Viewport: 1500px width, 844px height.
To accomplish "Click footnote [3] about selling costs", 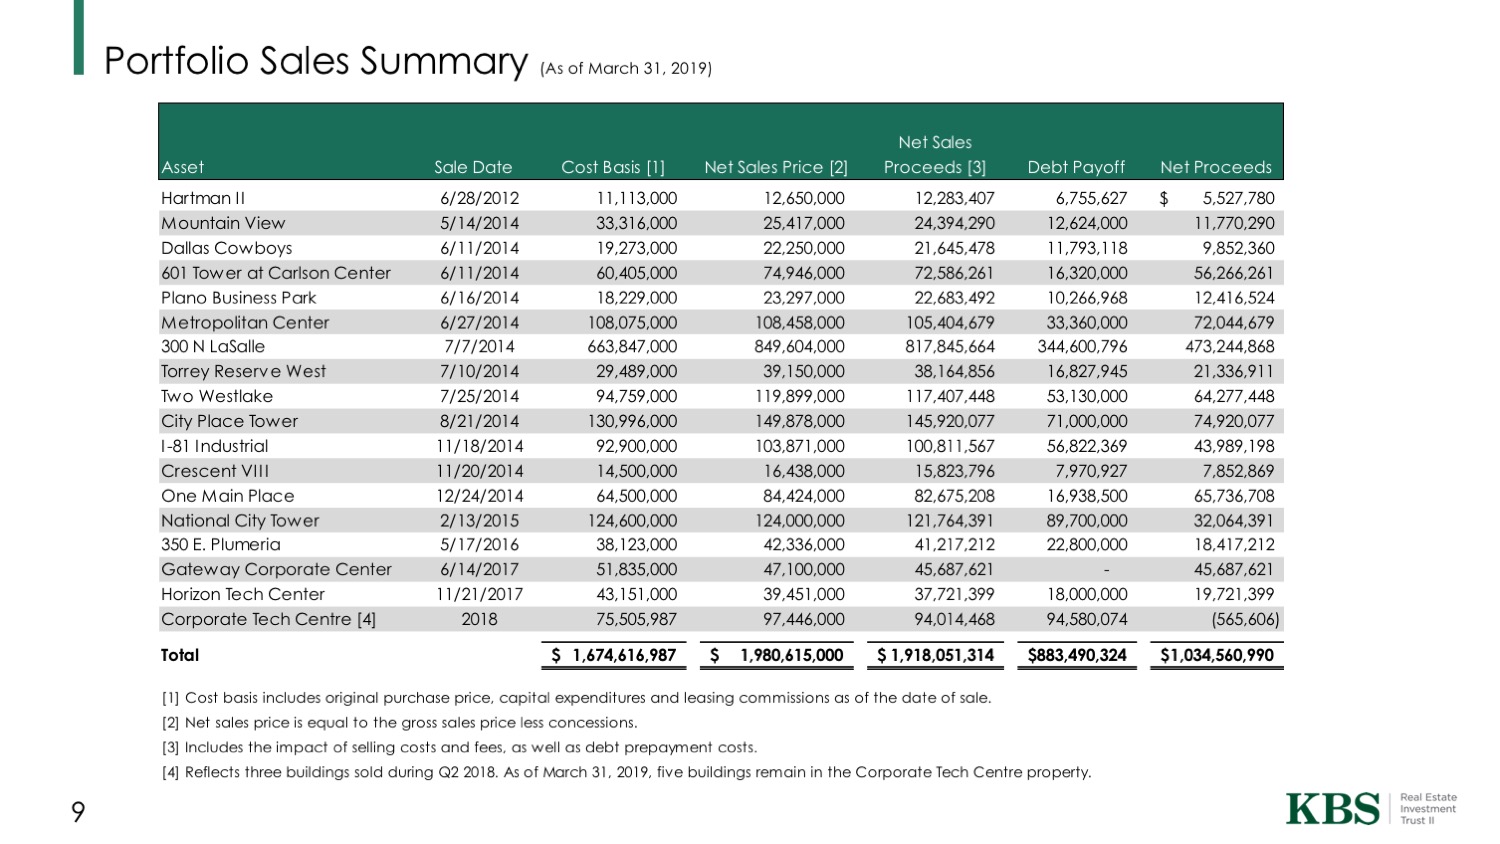I will [x=459, y=747].
